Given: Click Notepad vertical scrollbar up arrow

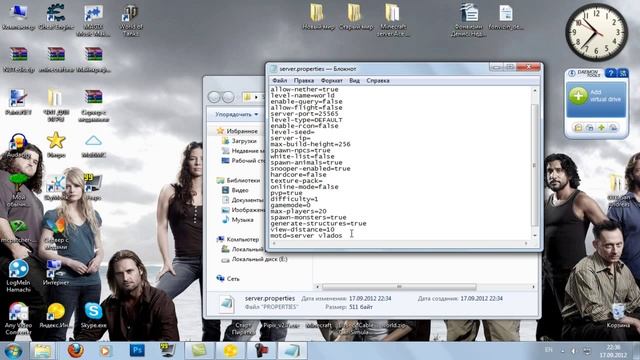Looking at the screenshot, I should (x=535, y=90).
